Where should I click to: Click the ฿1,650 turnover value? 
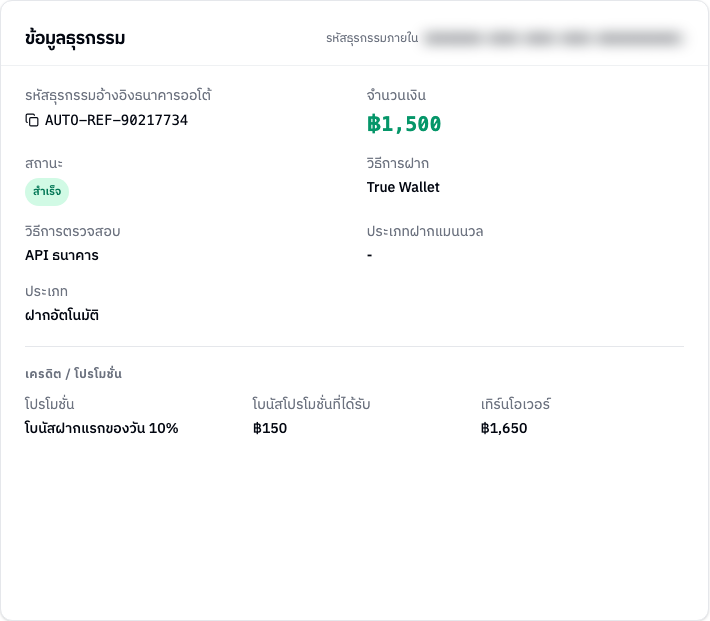(504, 428)
